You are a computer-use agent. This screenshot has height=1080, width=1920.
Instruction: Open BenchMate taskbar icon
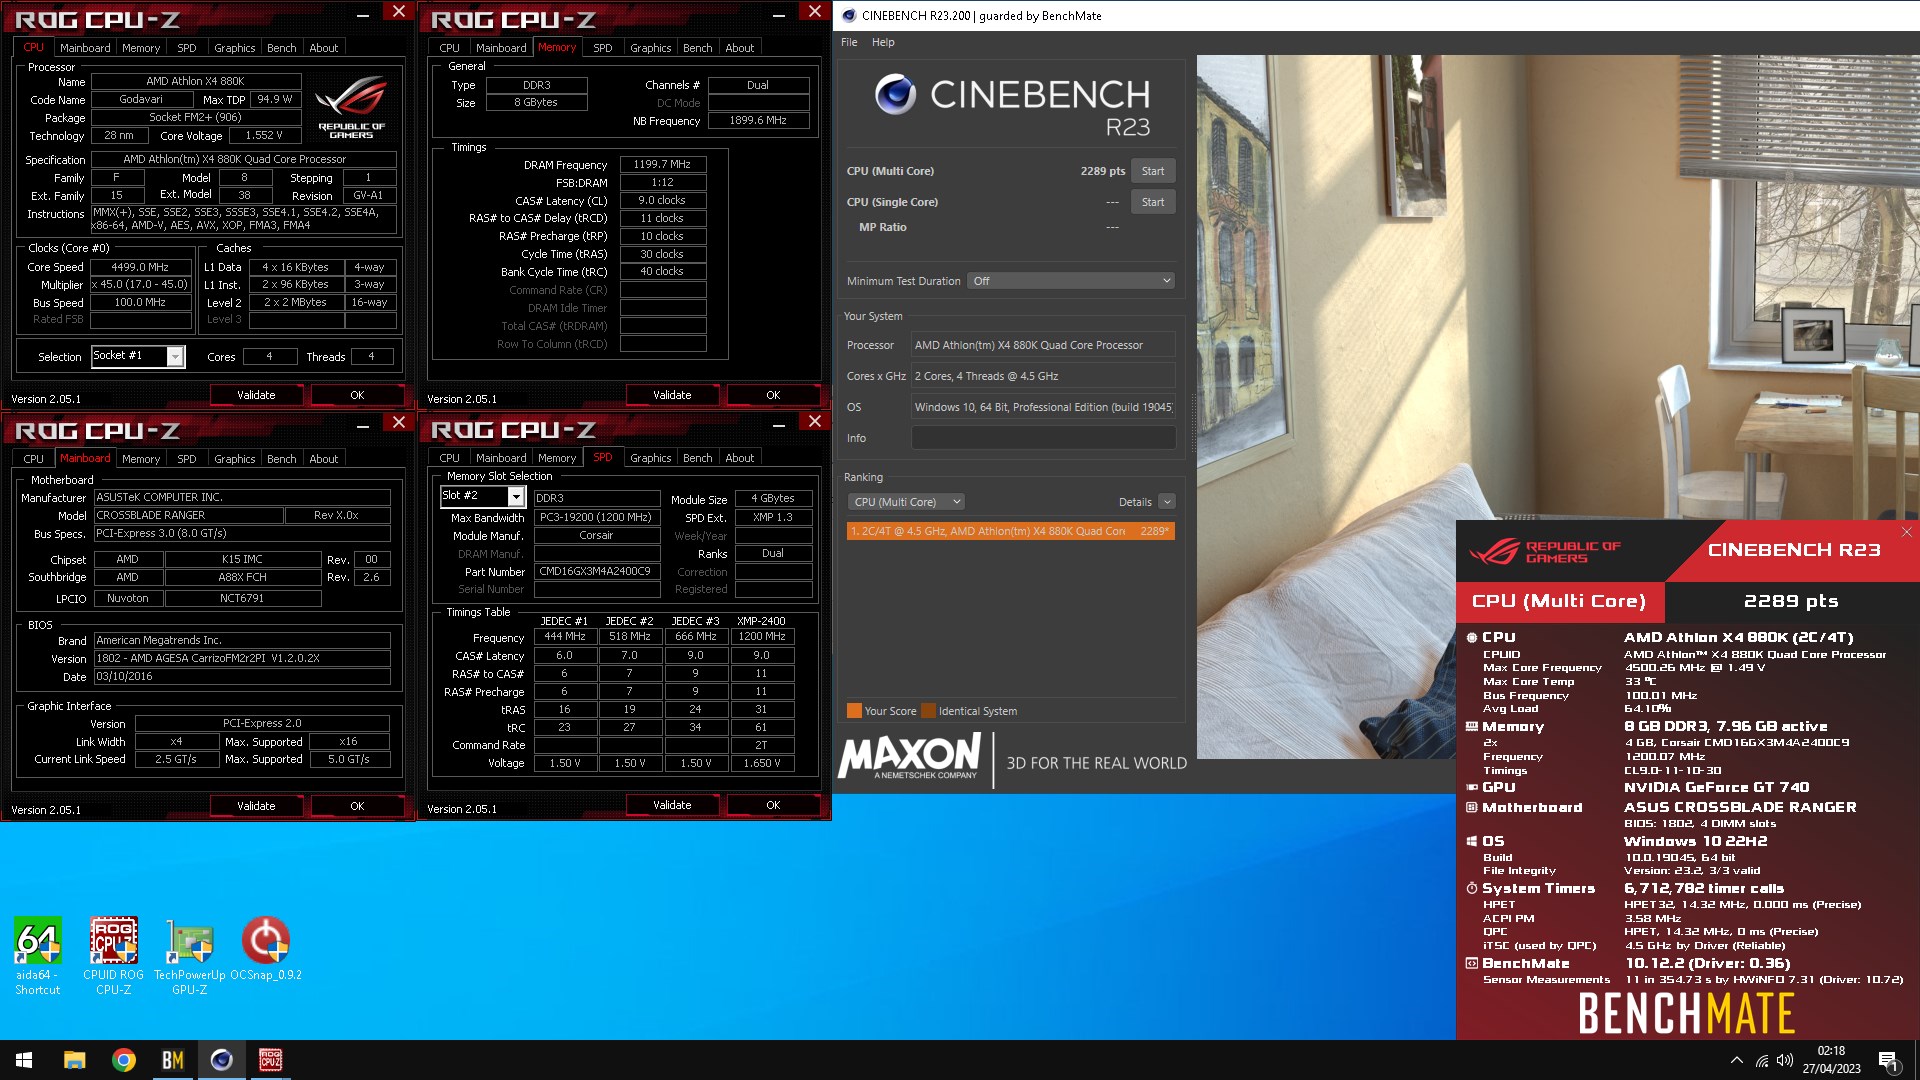(x=173, y=1060)
